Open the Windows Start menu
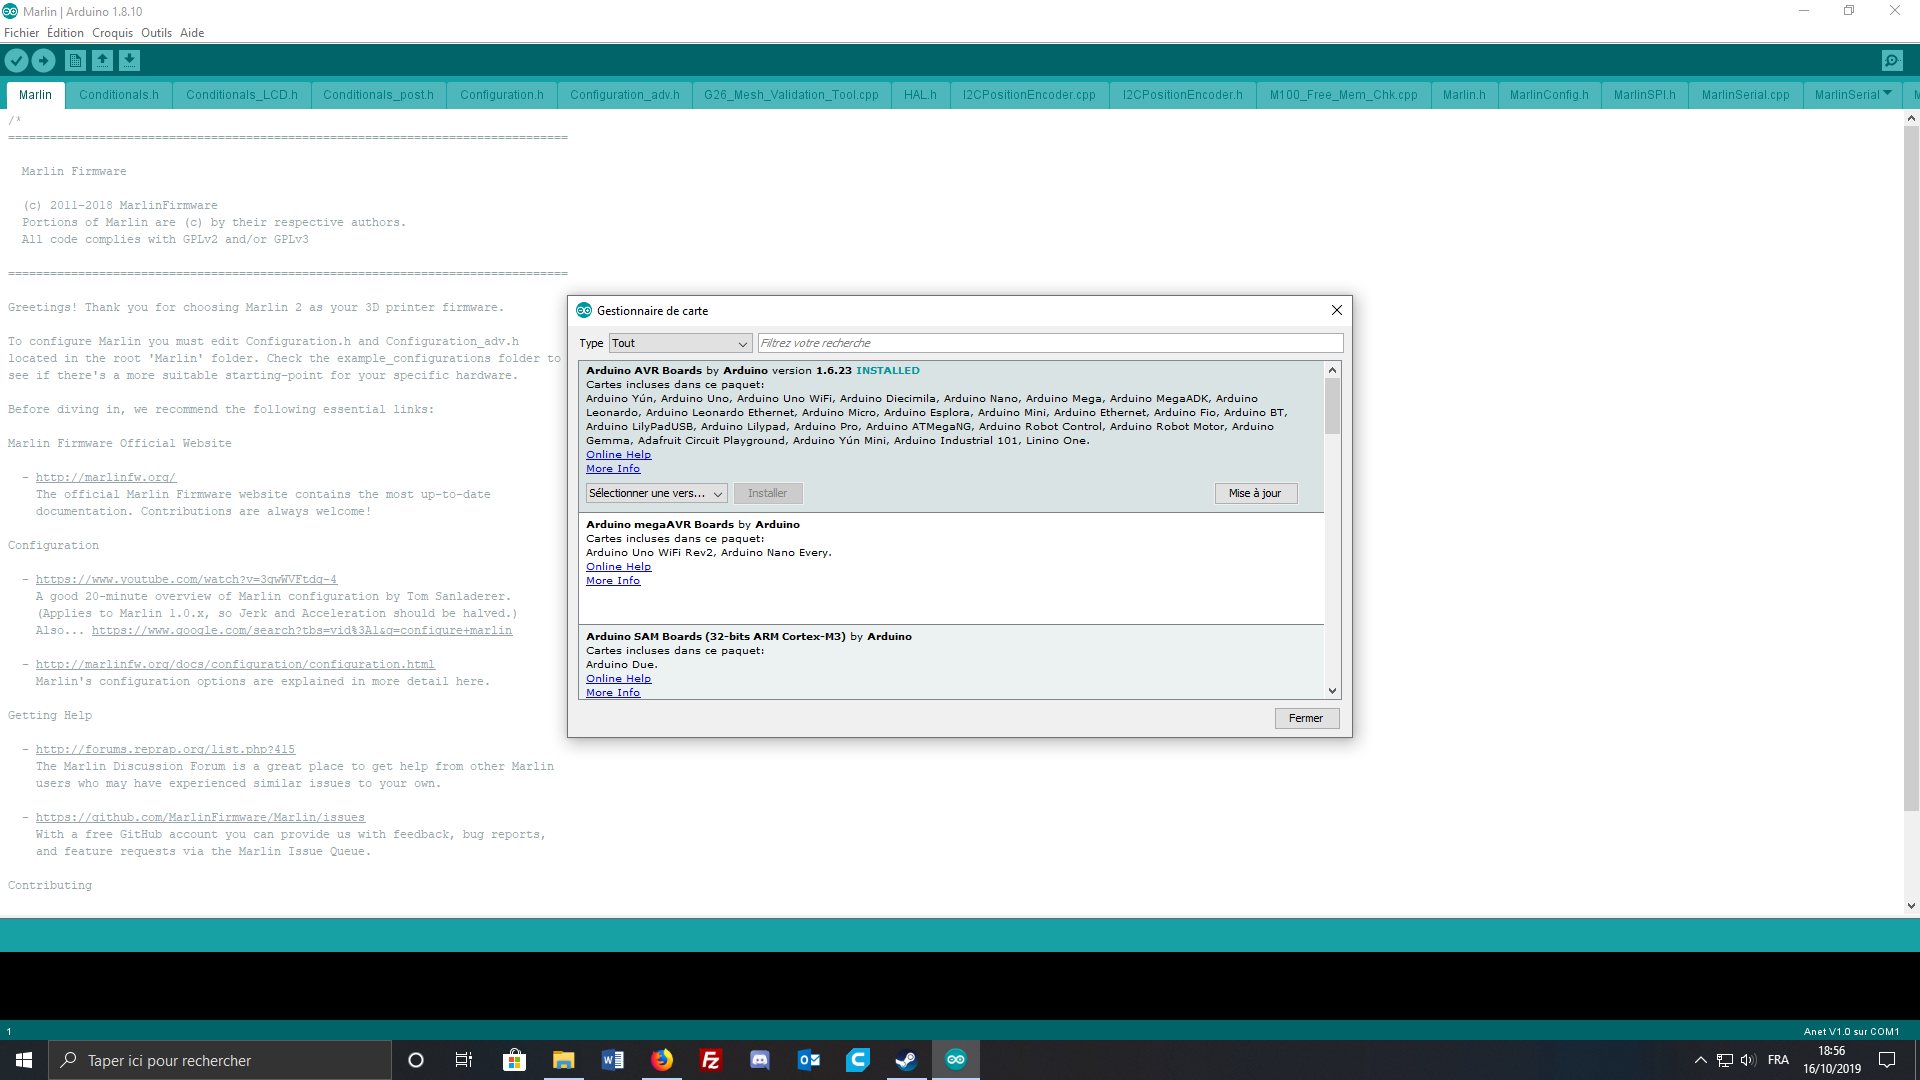 [24, 1060]
